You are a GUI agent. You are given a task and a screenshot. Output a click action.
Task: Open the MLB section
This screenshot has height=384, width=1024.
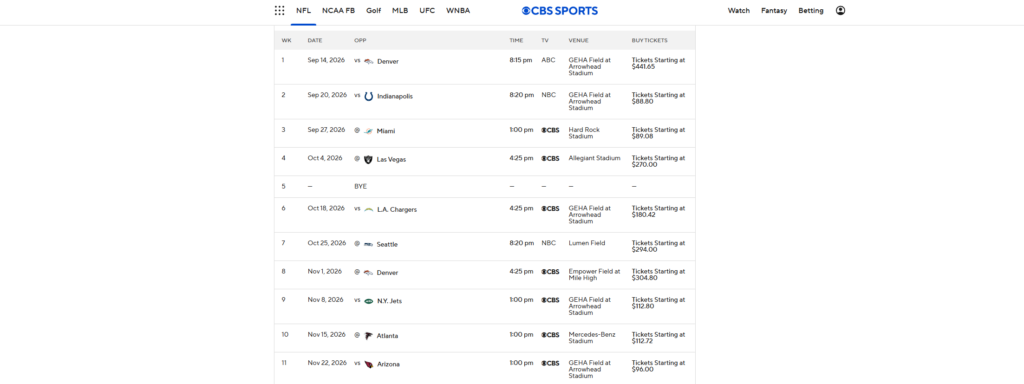400,10
